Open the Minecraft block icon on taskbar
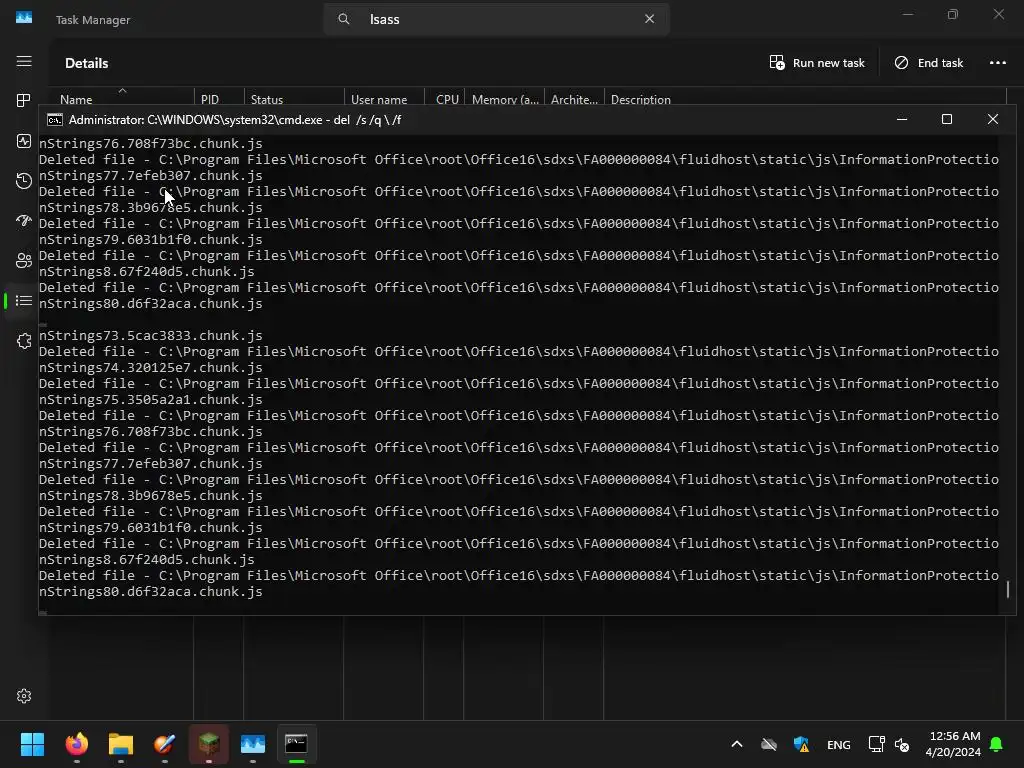The image size is (1024, 768). [x=209, y=744]
